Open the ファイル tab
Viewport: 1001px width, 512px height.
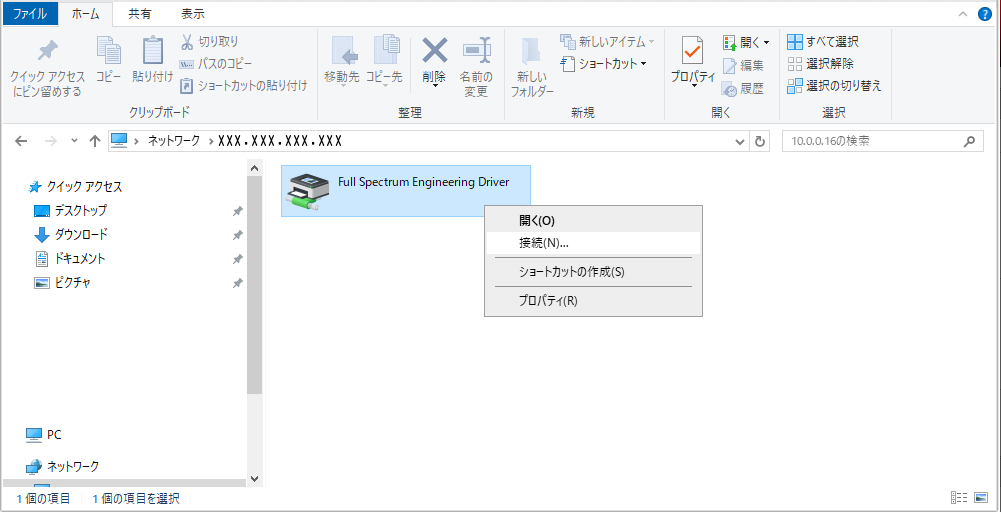click(x=29, y=13)
